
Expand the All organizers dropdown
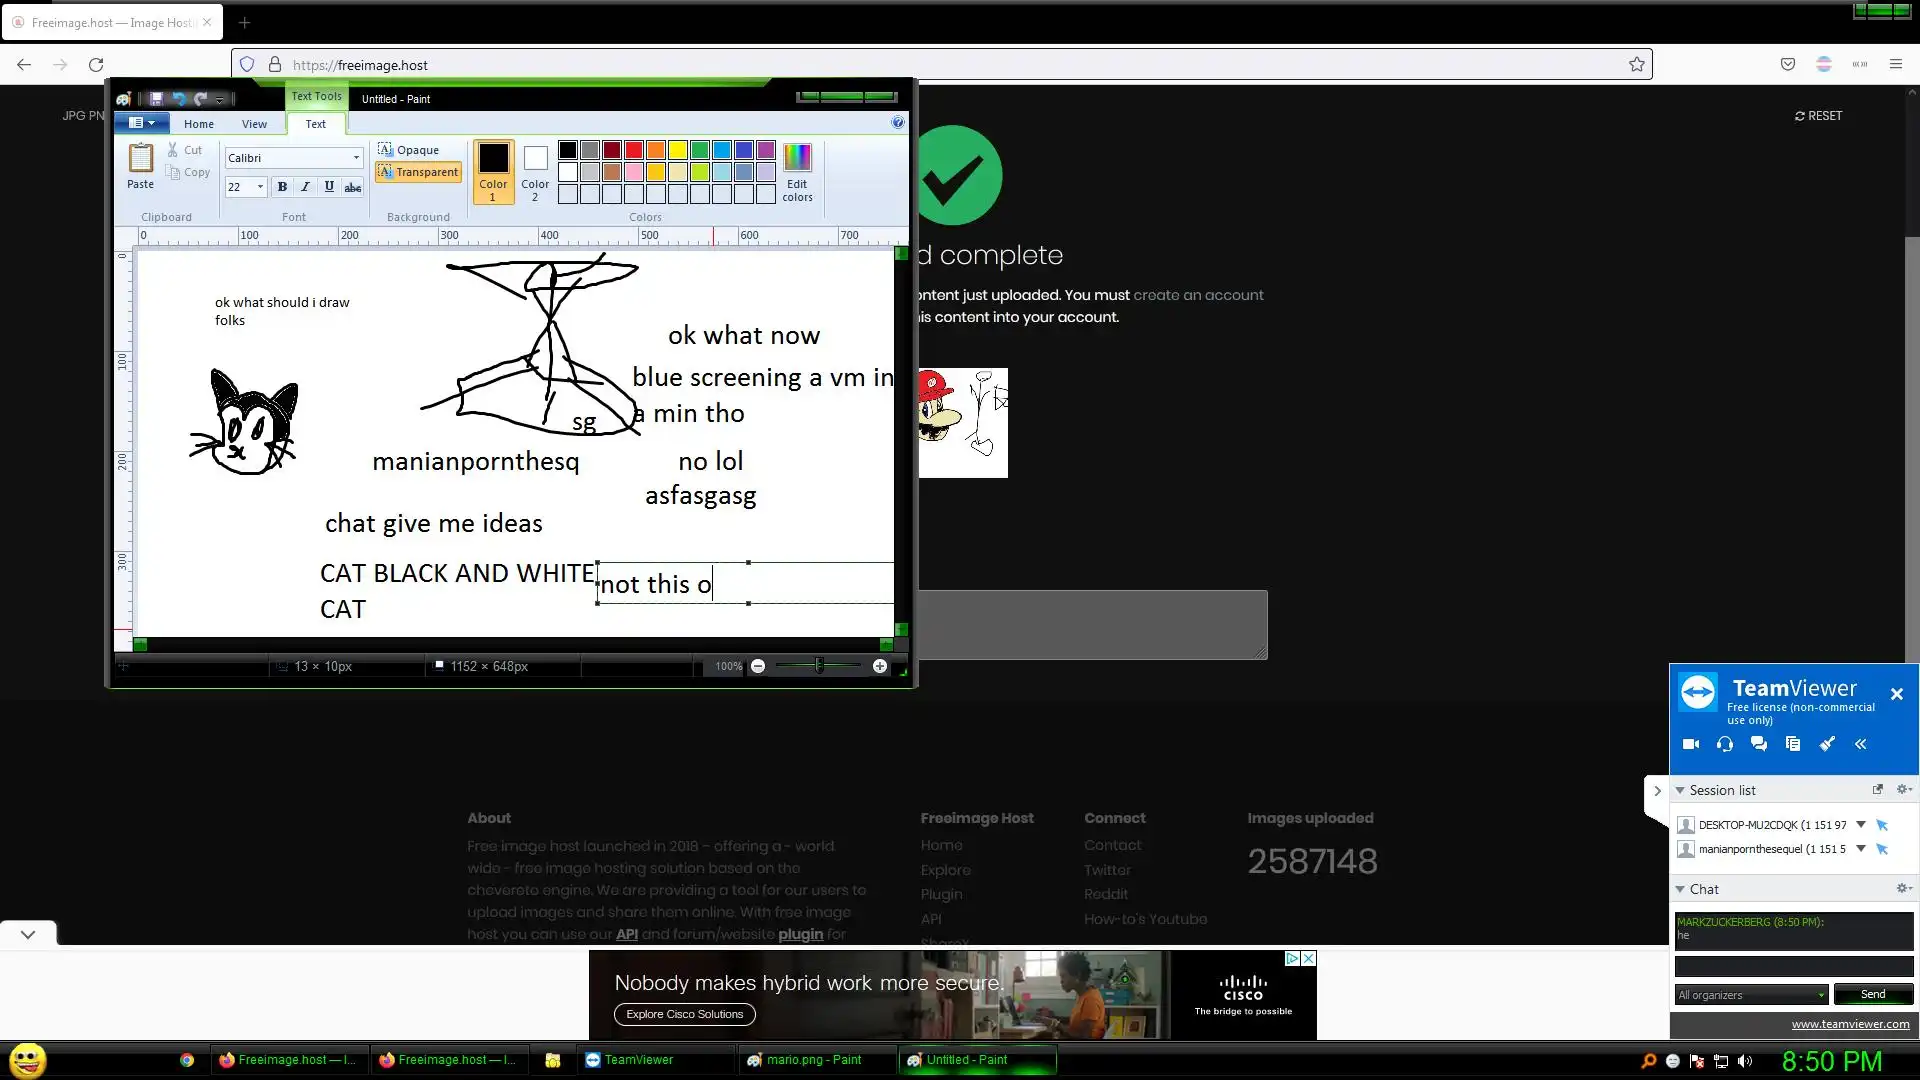1820,995
